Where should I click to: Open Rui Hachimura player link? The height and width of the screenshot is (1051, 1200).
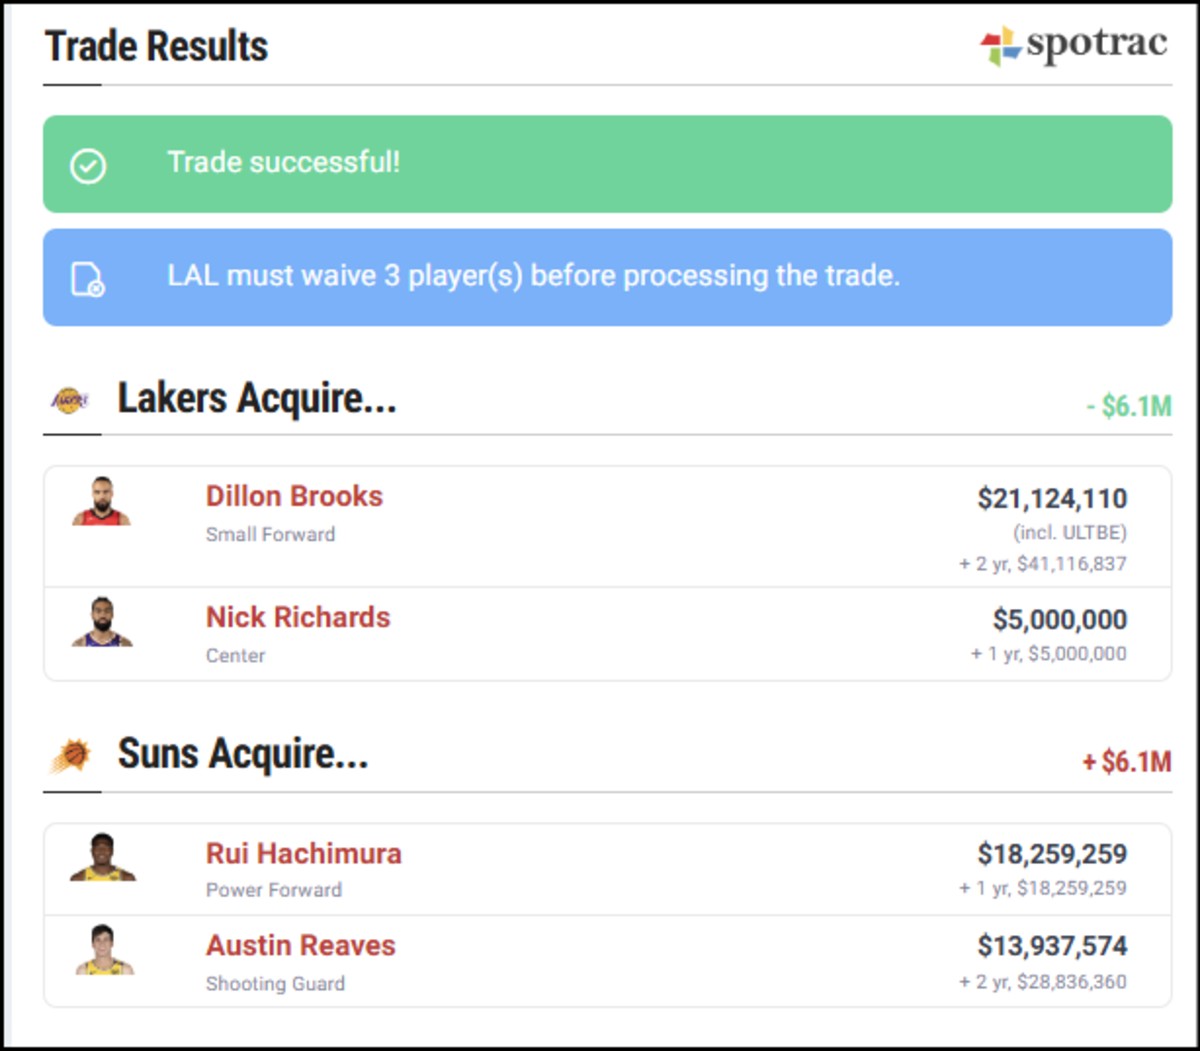(x=304, y=853)
